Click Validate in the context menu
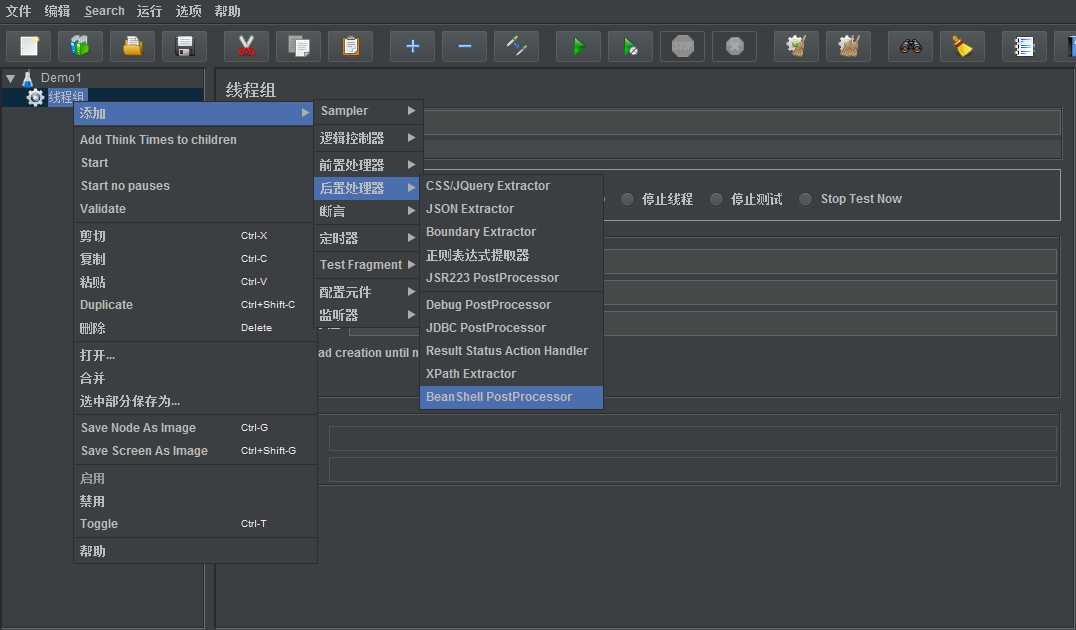Viewport: 1076px width, 630px height. pyautogui.click(x=195, y=209)
